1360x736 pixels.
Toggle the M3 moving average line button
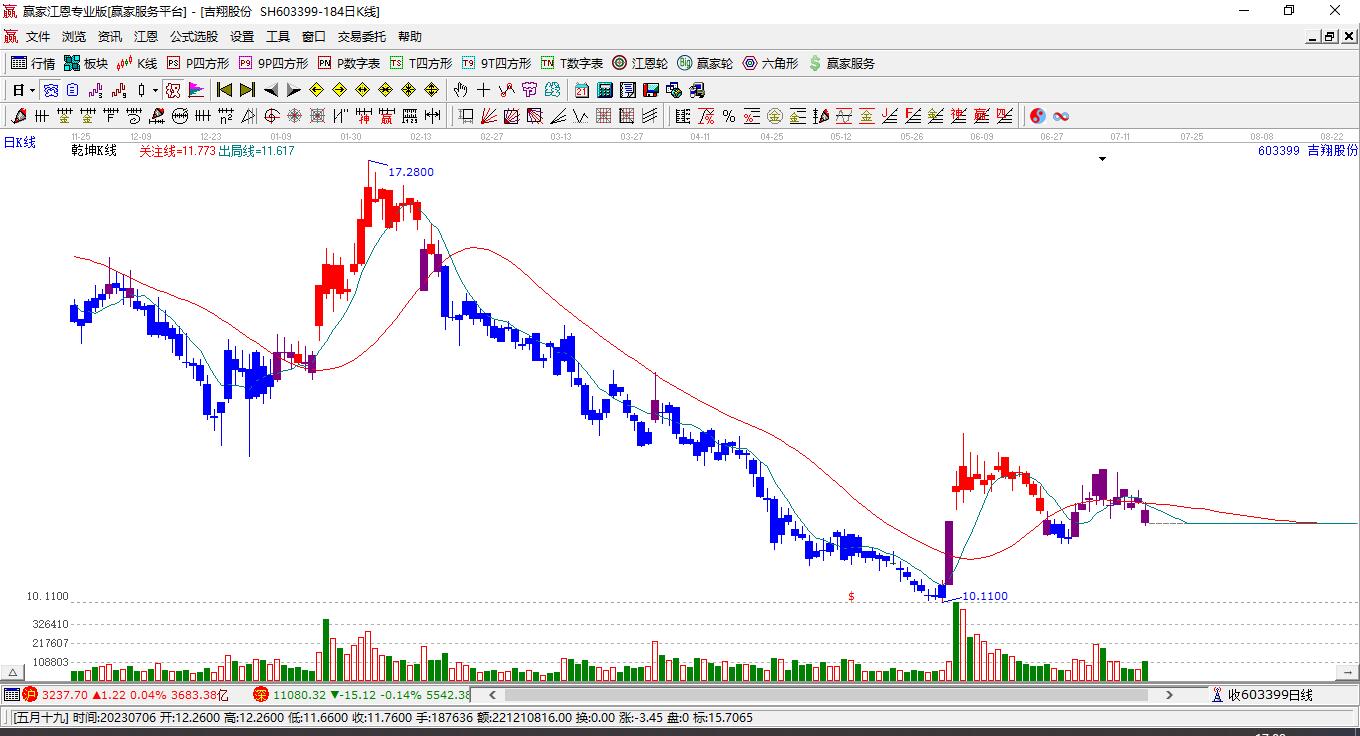pos(95,90)
